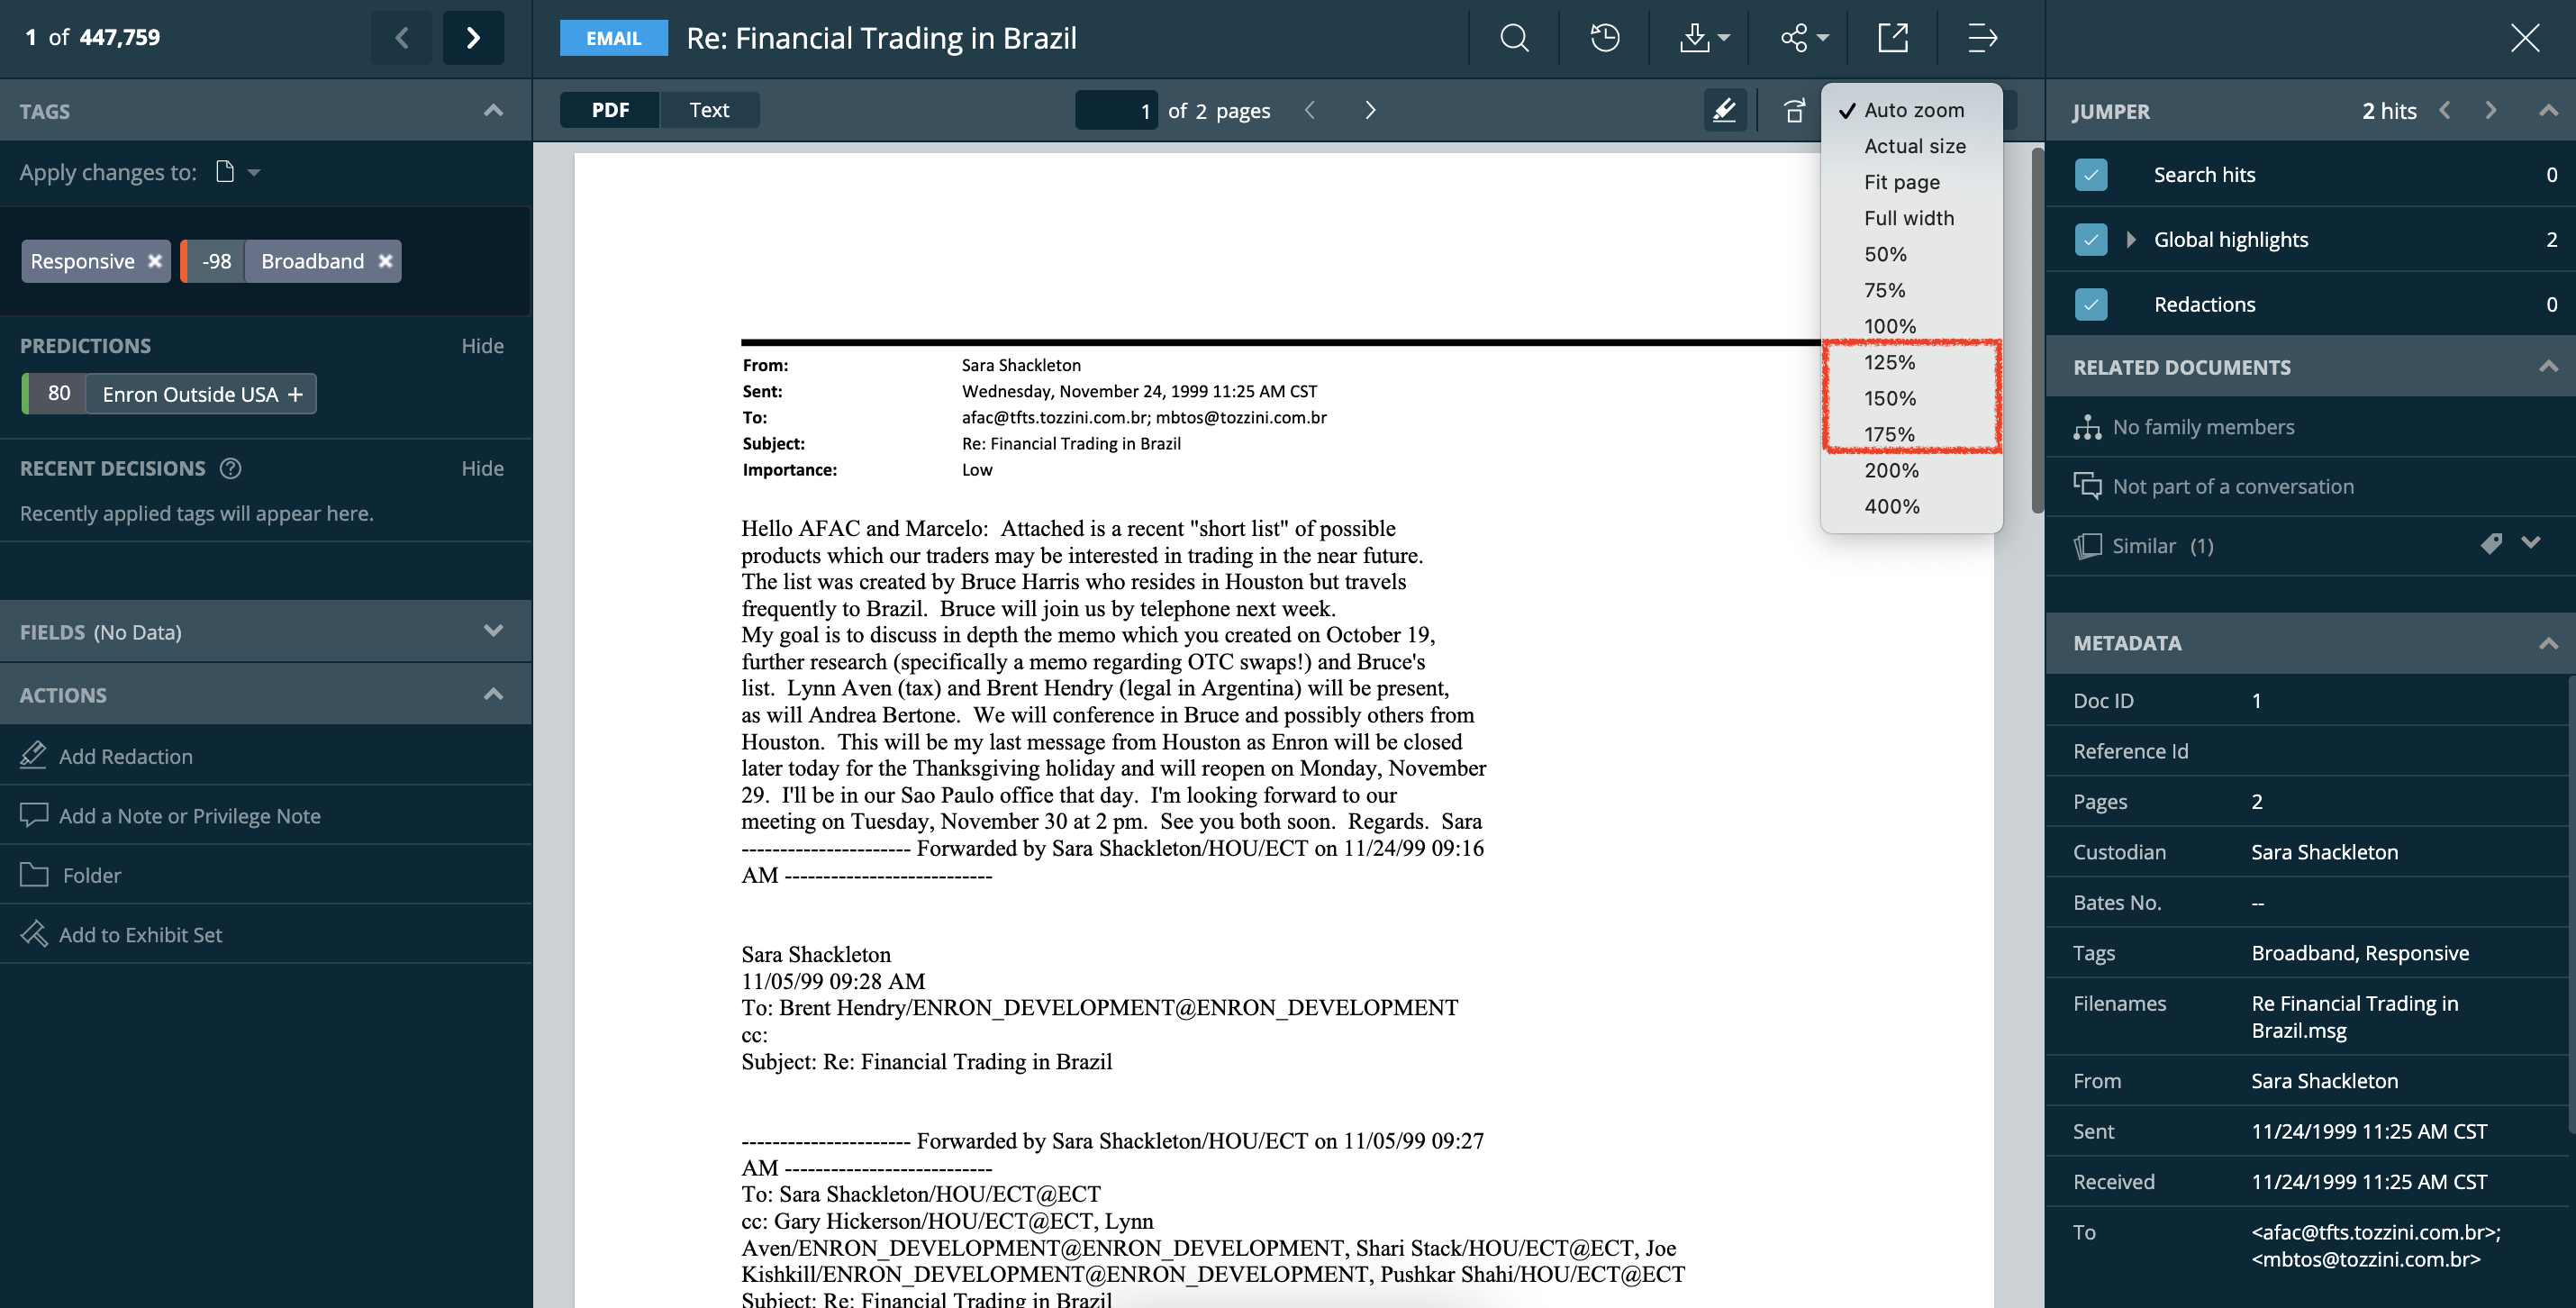Open the download menu icon

pos(1703,38)
